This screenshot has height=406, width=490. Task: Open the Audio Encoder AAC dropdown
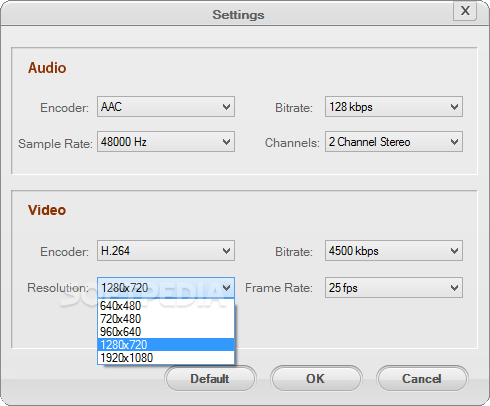[x=166, y=107]
